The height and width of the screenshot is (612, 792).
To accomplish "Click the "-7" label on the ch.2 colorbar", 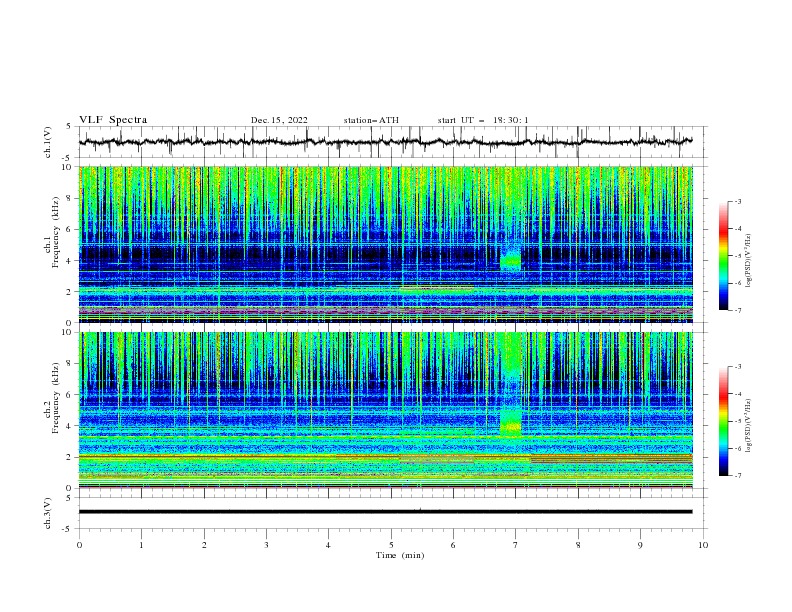I will pyautogui.click(x=738, y=476).
